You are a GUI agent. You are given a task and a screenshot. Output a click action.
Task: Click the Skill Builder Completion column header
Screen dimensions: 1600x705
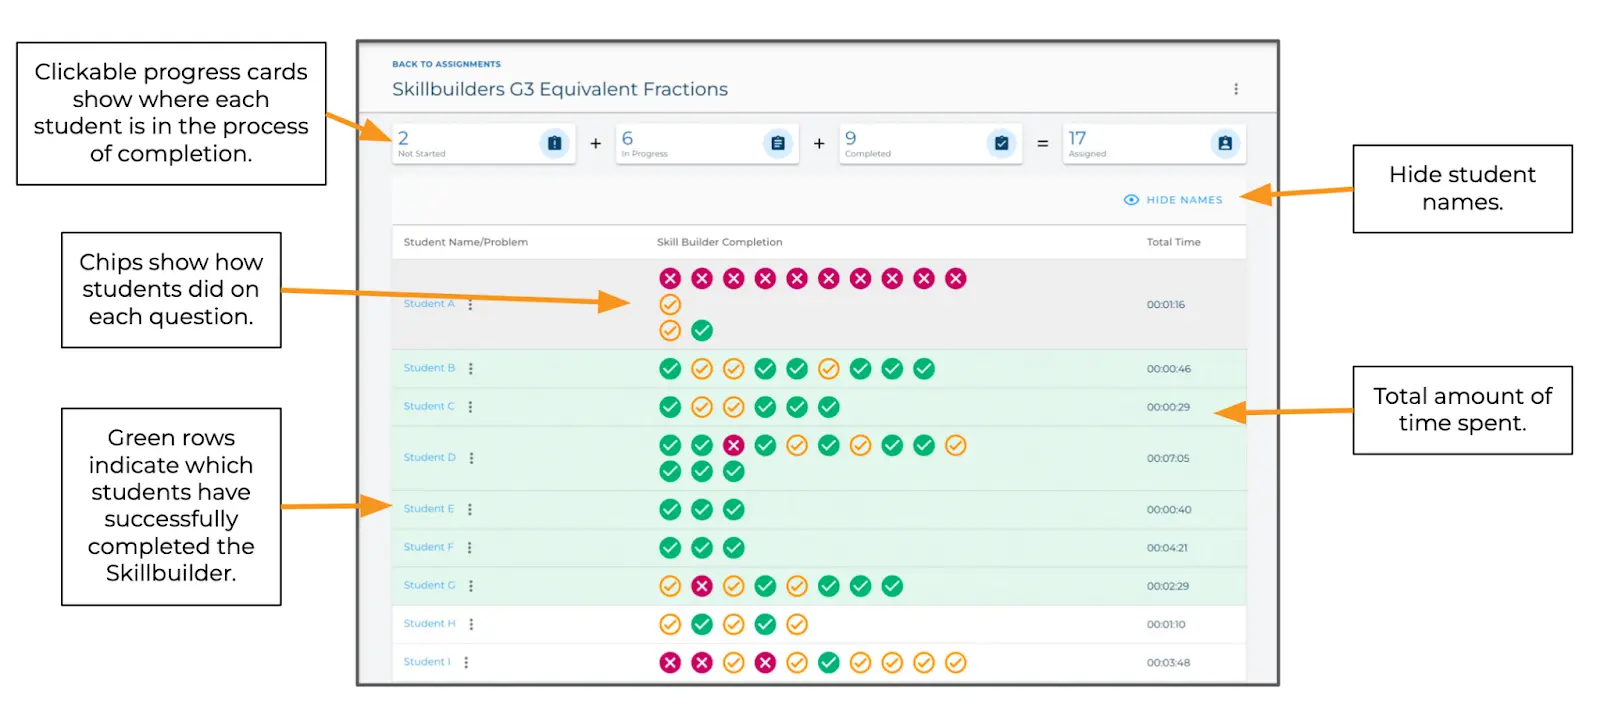click(719, 242)
